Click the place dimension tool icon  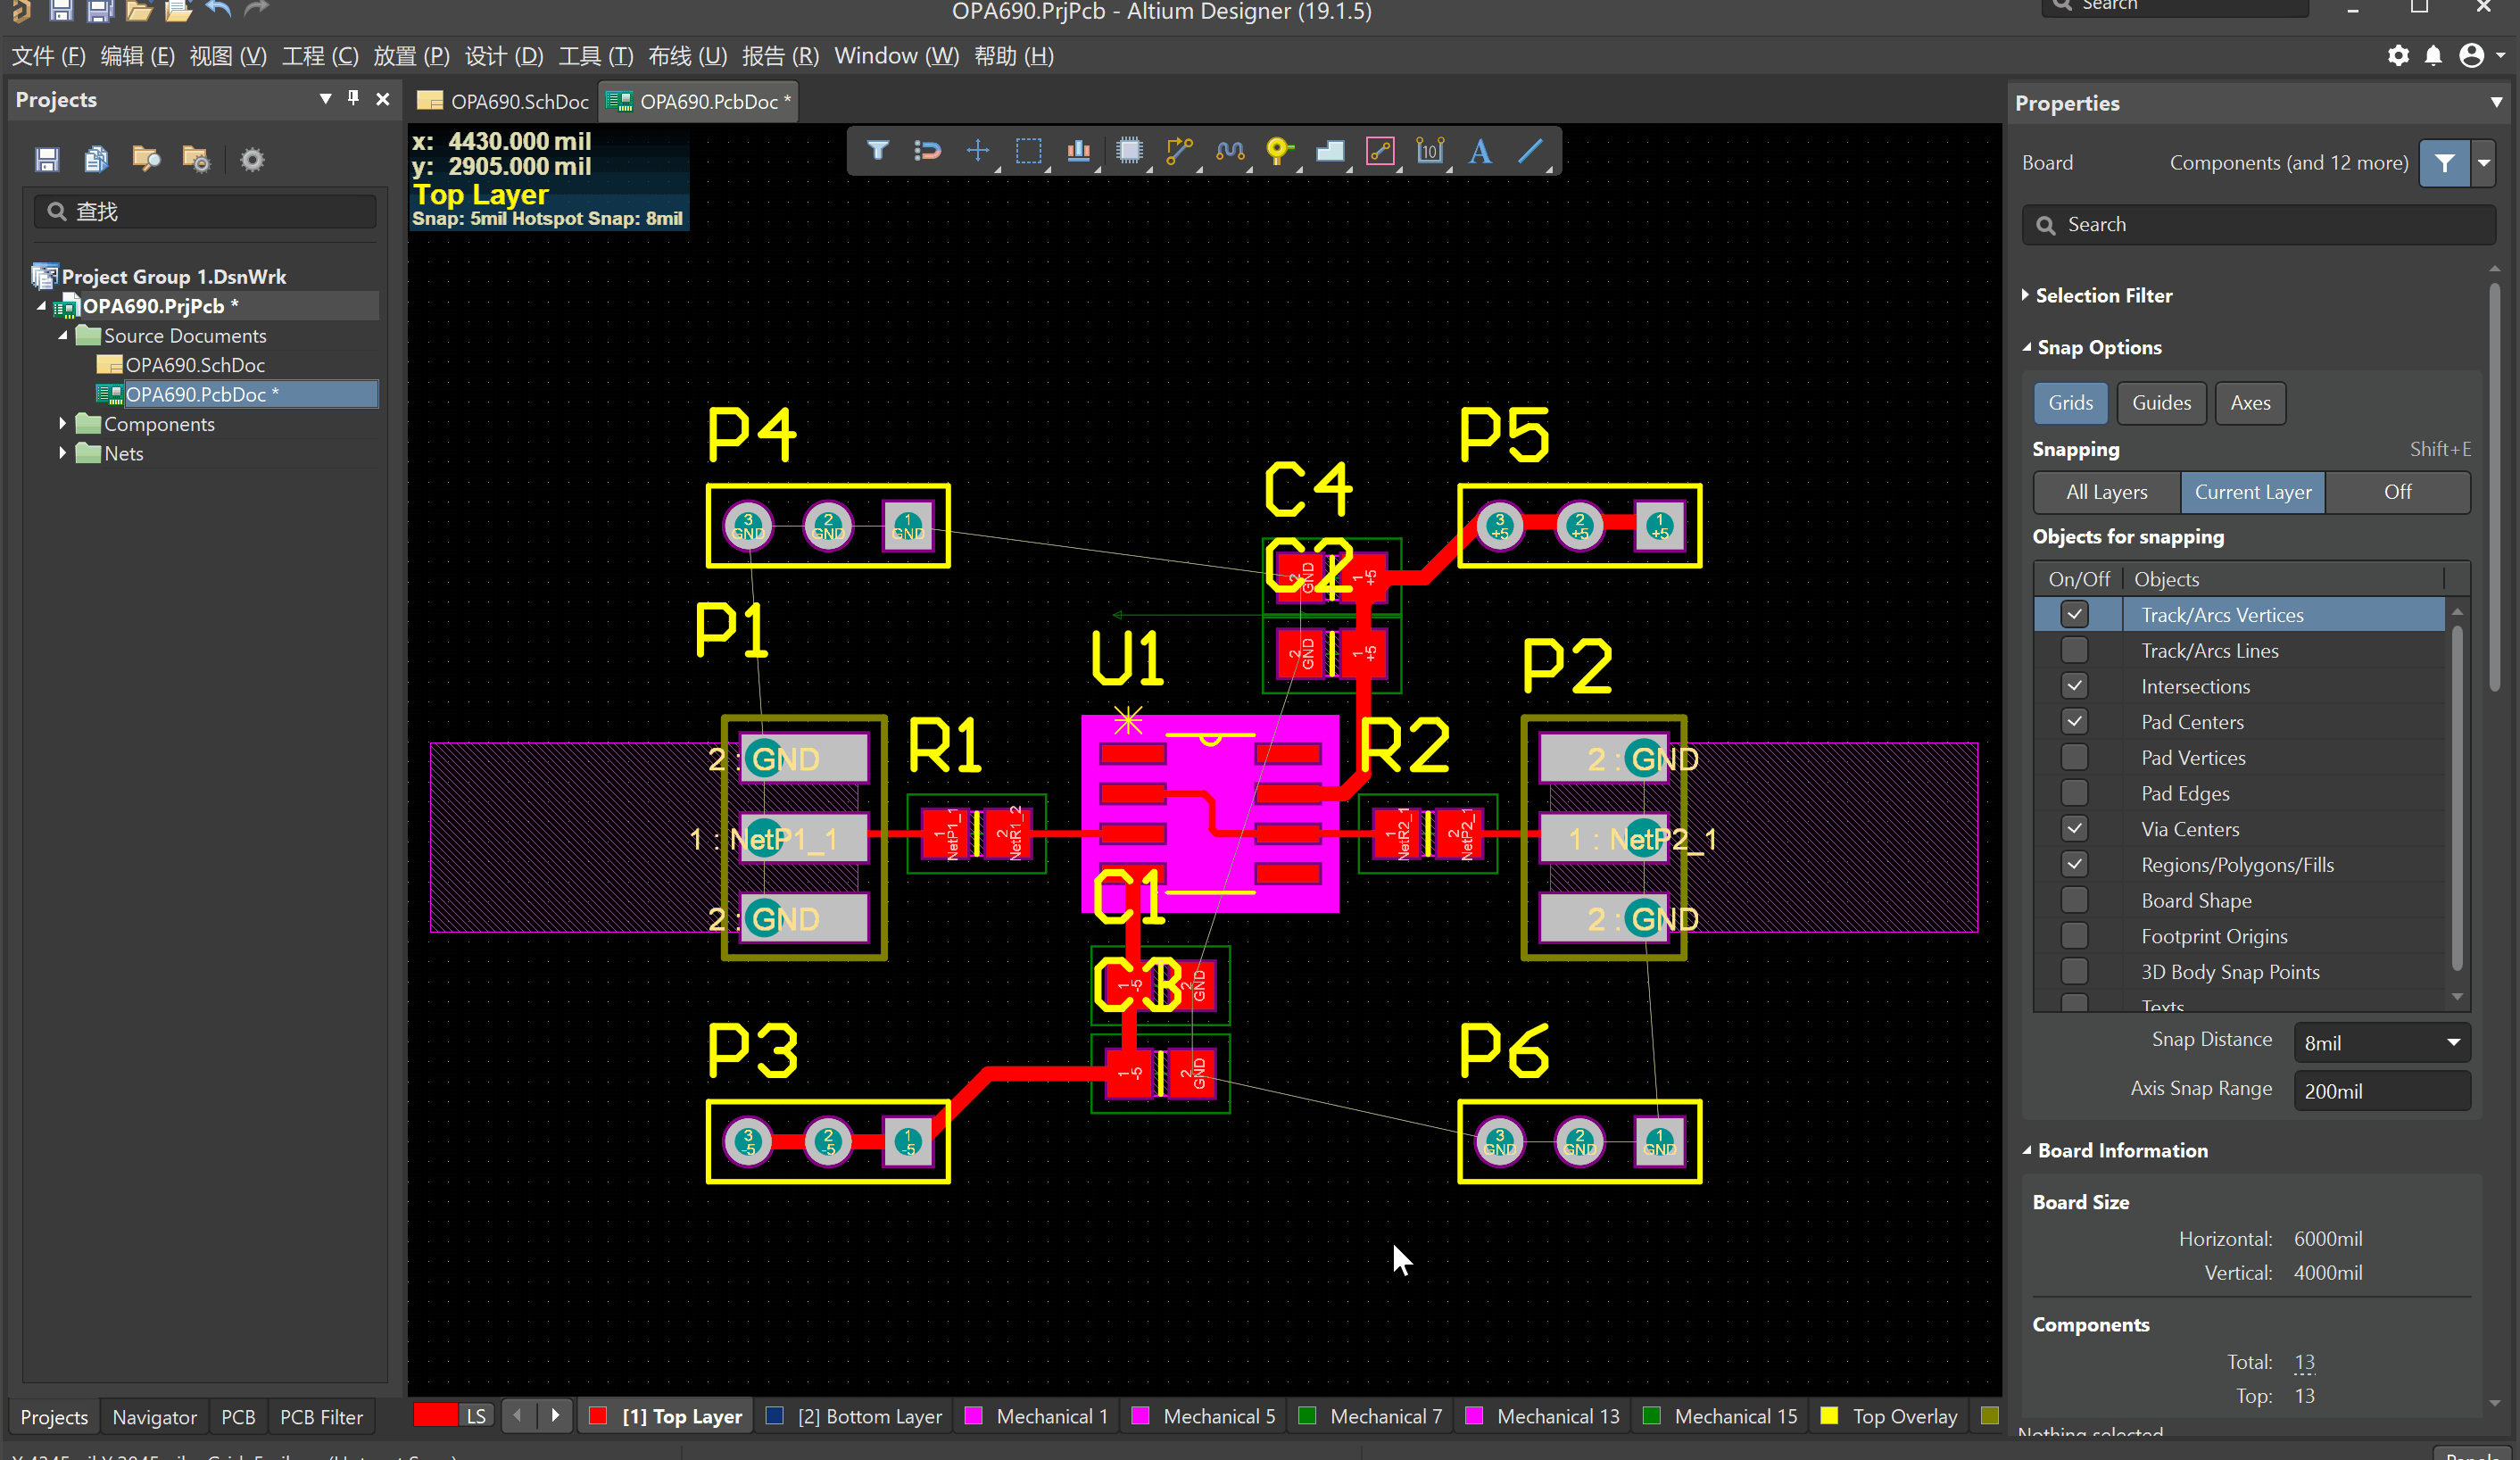pyautogui.click(x=1429, y=151)
